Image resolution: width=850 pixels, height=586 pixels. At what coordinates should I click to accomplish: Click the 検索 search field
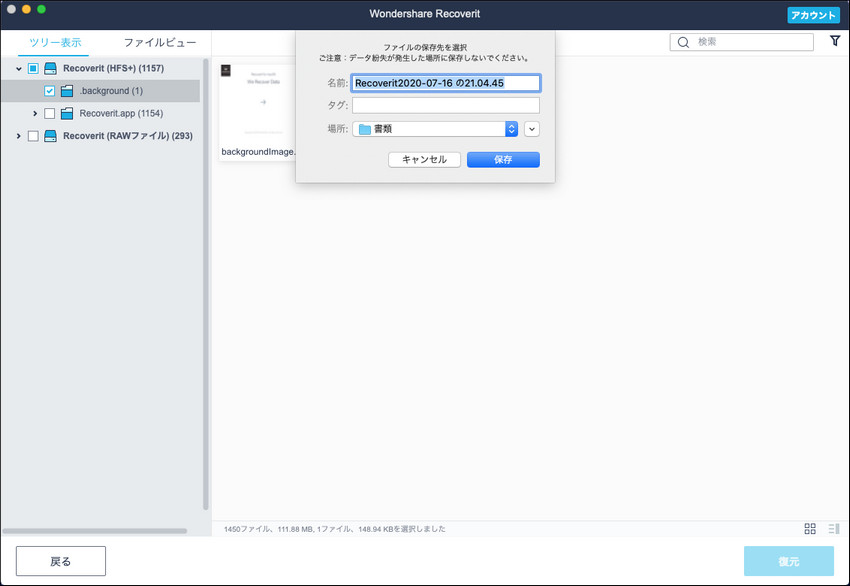tap(742, 42)
